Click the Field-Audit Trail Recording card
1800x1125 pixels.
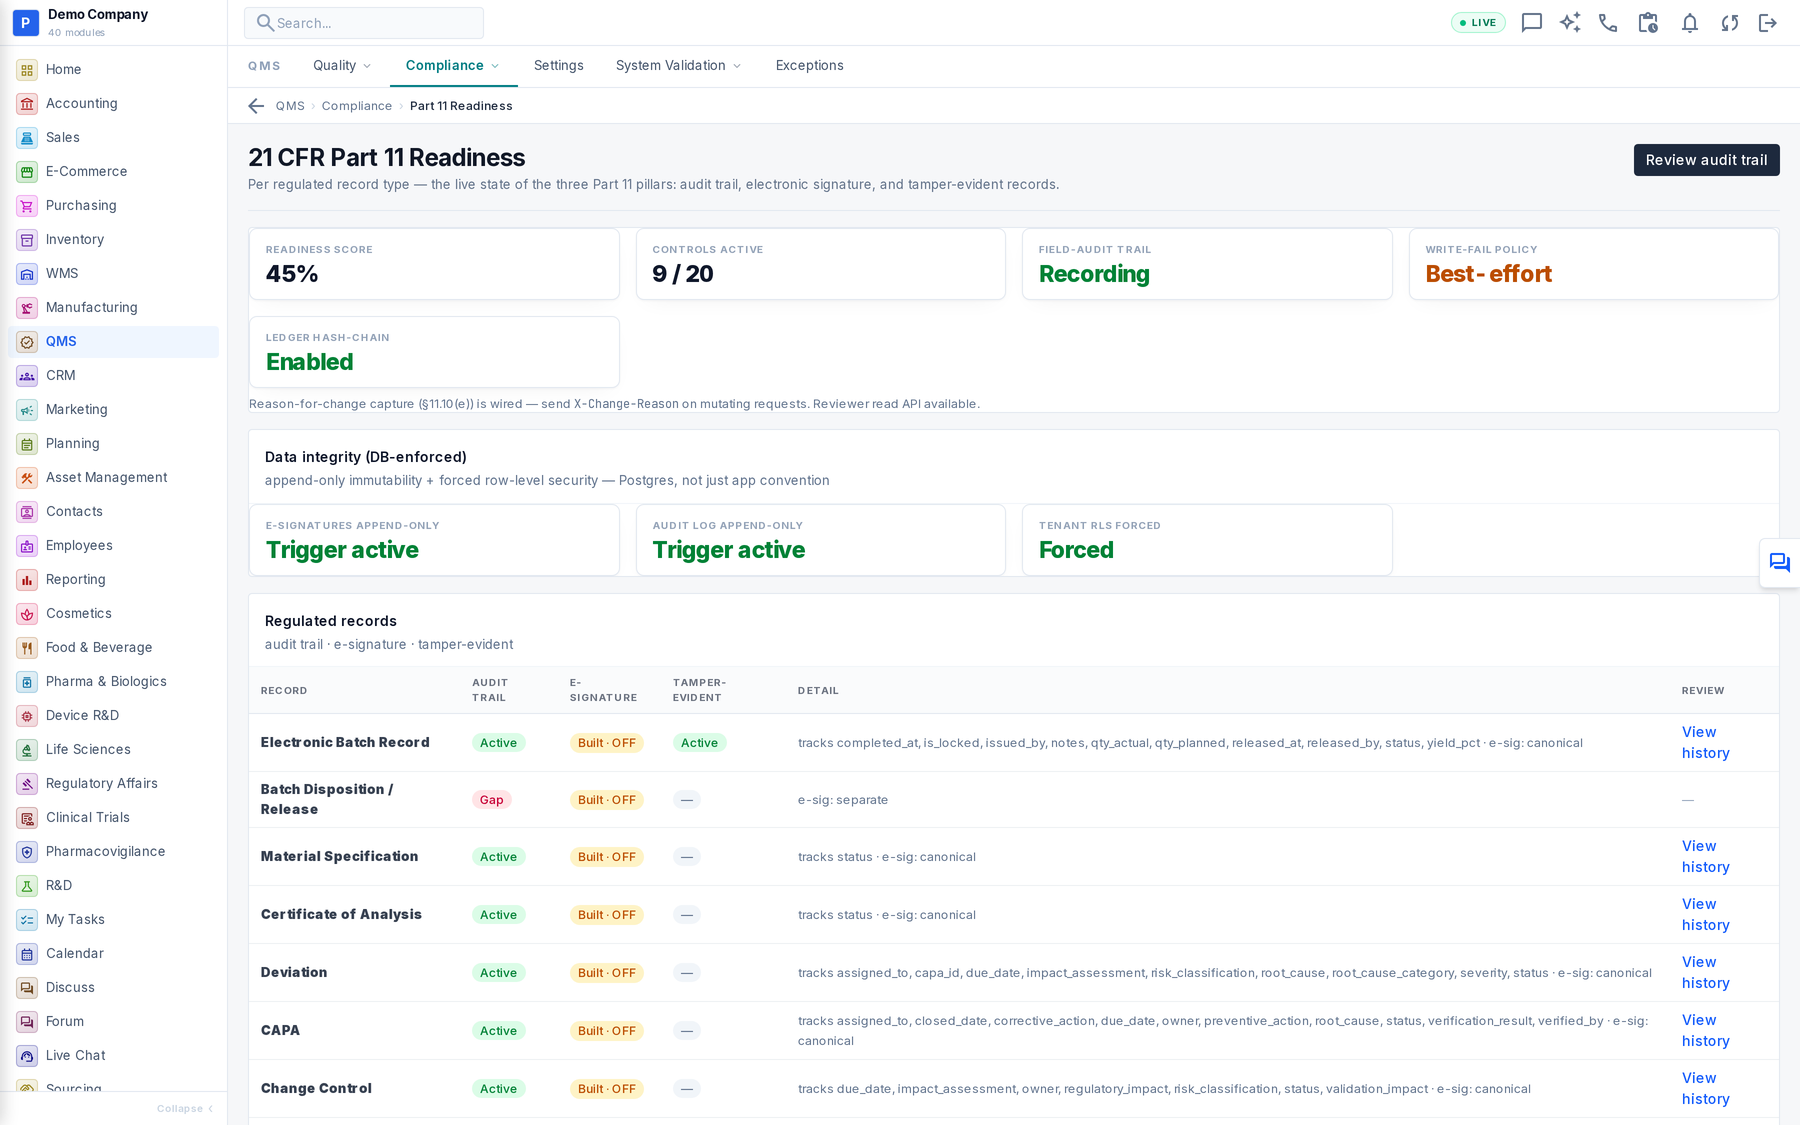click(1207, 264)
